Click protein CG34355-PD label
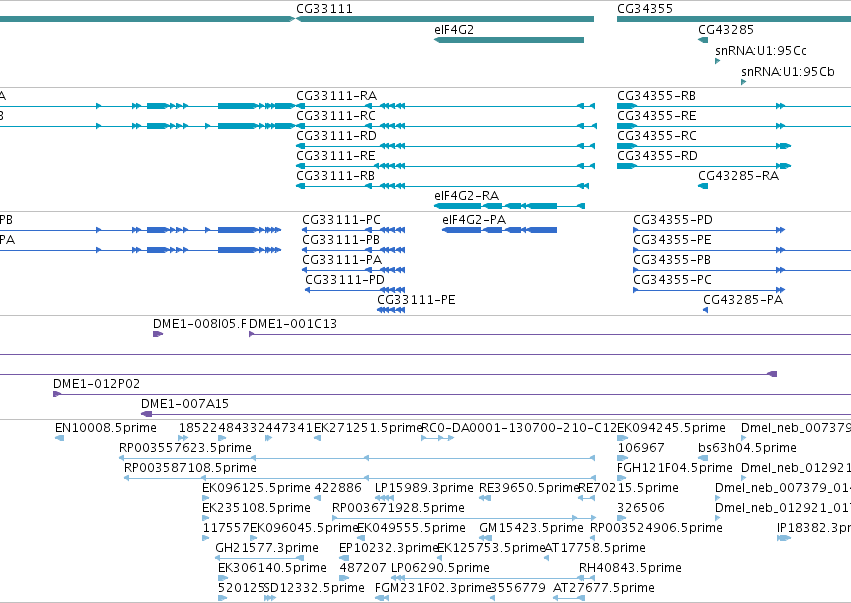This screenshot has height=603, width=851. click(x=673, y=220)
